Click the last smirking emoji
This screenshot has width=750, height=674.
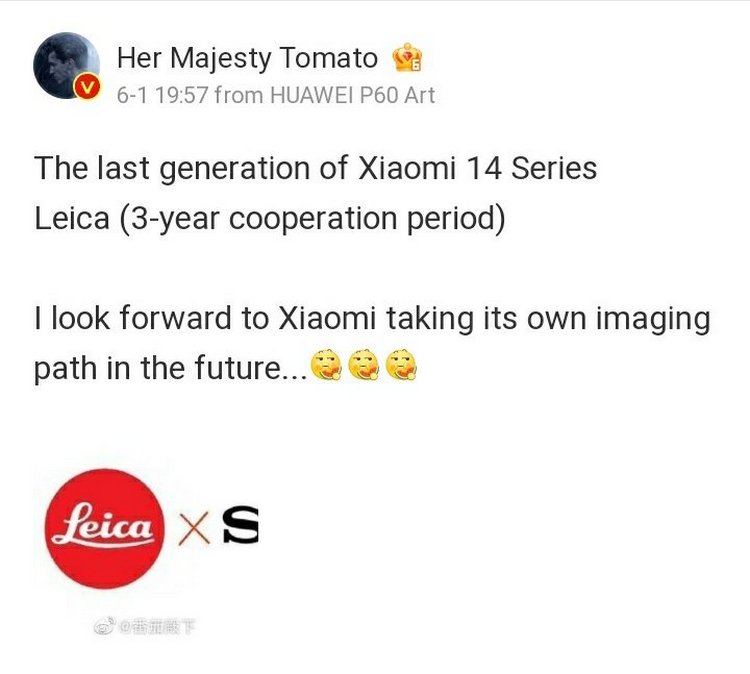[x=401, y=365]
